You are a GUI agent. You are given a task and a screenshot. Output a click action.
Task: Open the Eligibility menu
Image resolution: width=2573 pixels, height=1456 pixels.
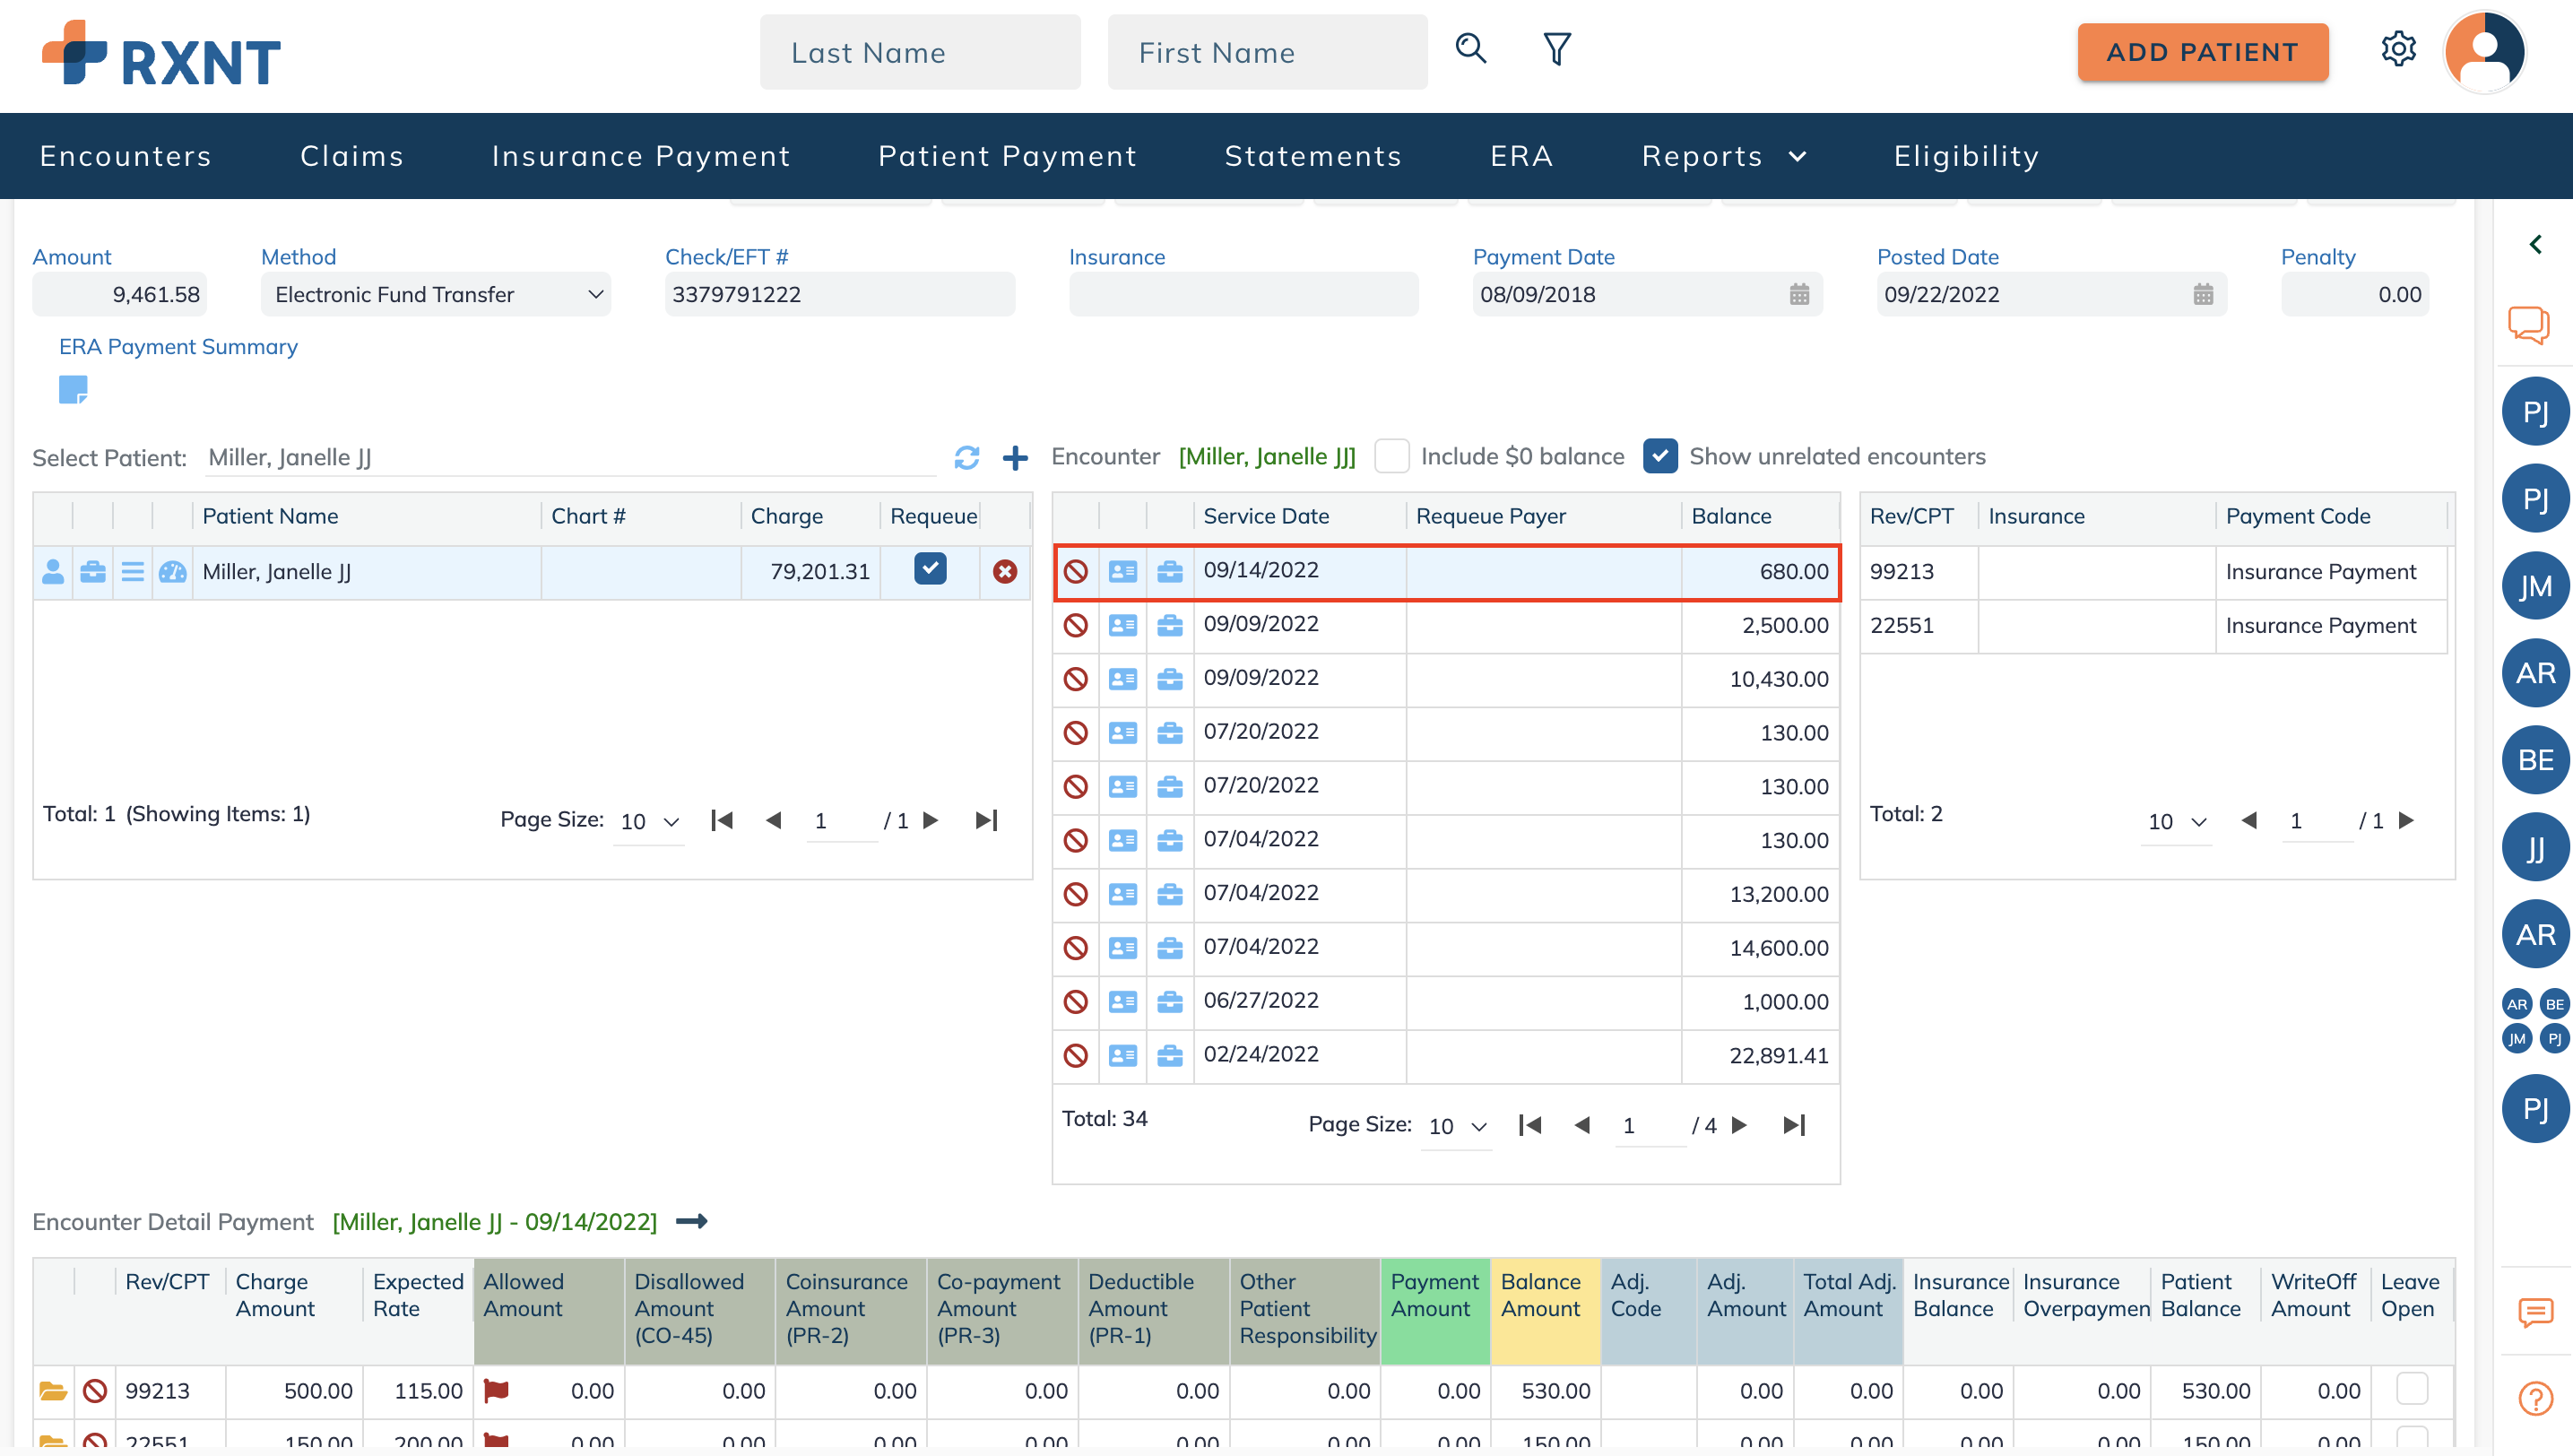pos(1966,156)
